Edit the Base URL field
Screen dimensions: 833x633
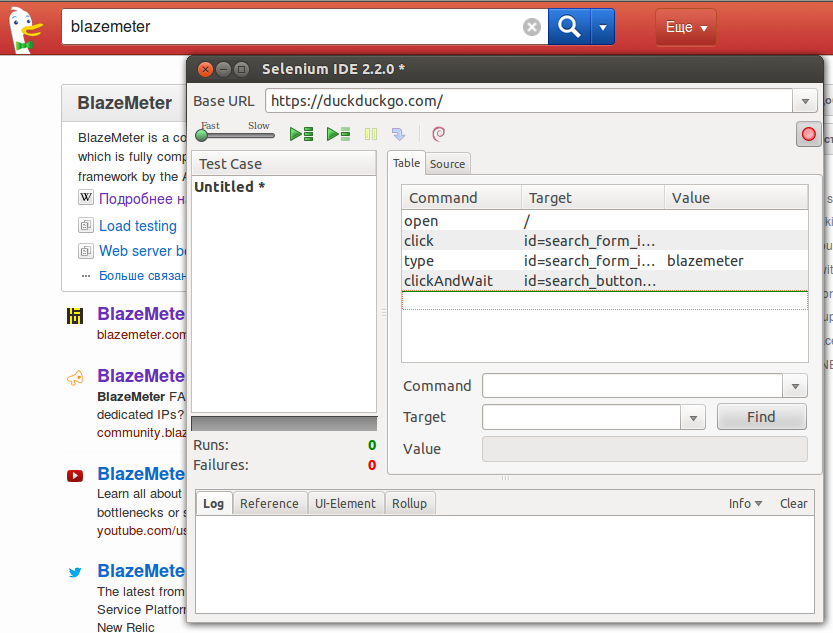529,101
